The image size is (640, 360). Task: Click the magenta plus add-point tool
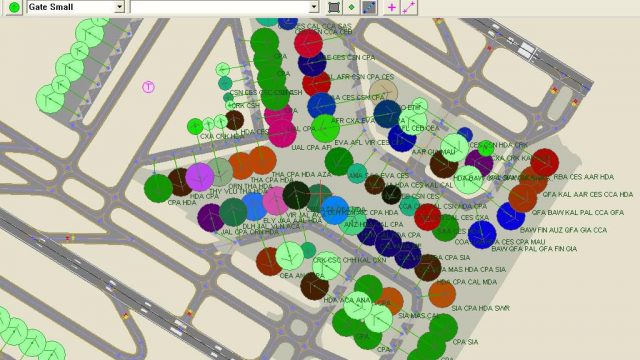[391, 7]
